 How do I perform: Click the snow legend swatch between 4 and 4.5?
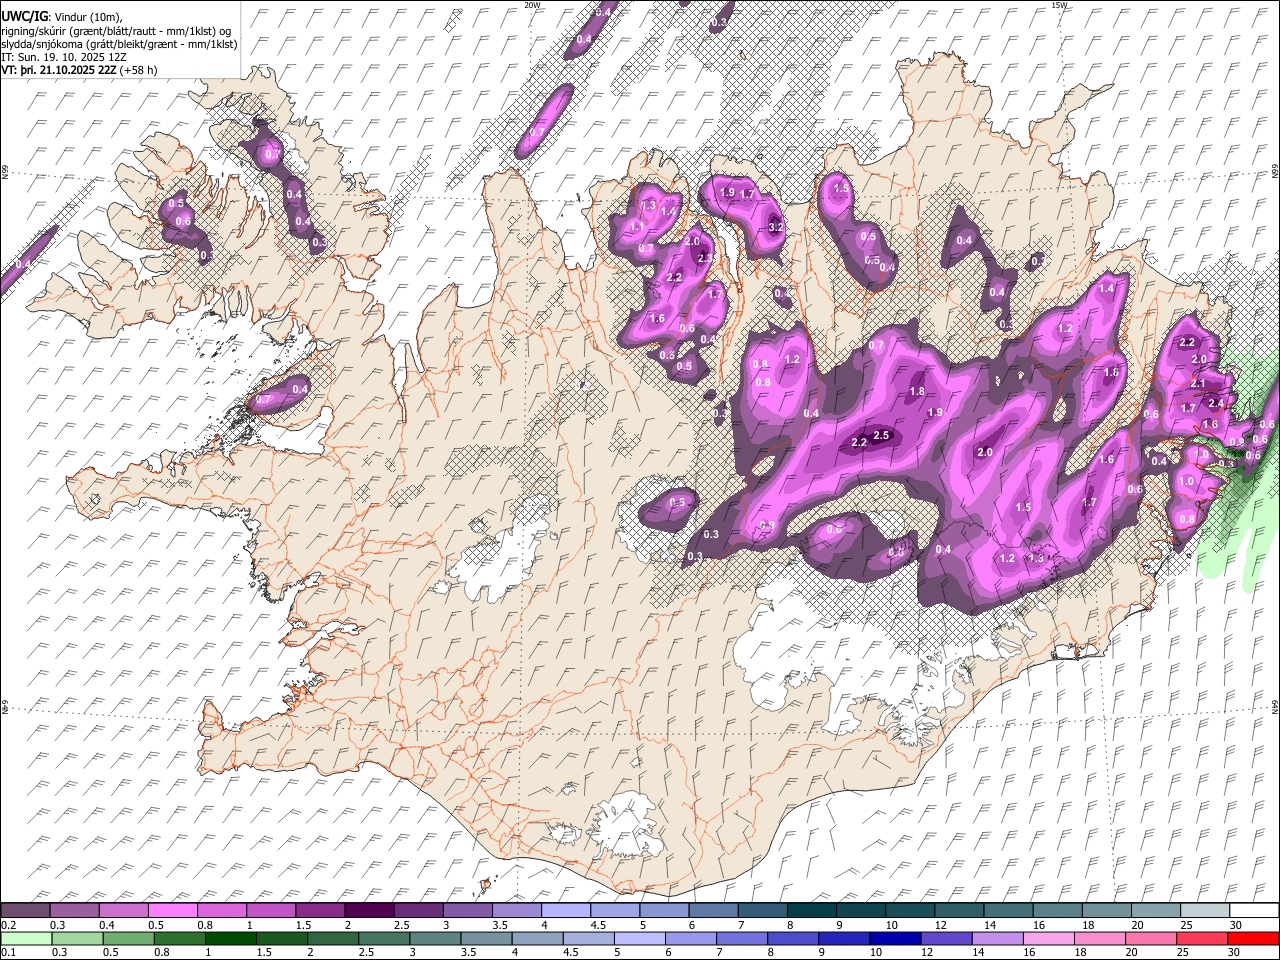(565, 911)
